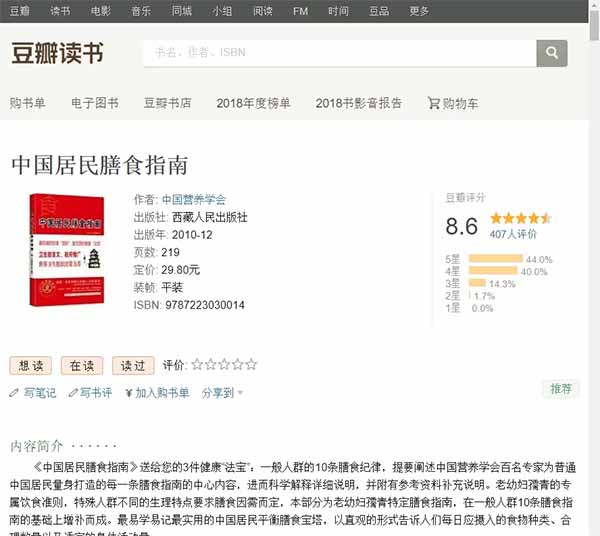Click the binding value 平装

172,287
